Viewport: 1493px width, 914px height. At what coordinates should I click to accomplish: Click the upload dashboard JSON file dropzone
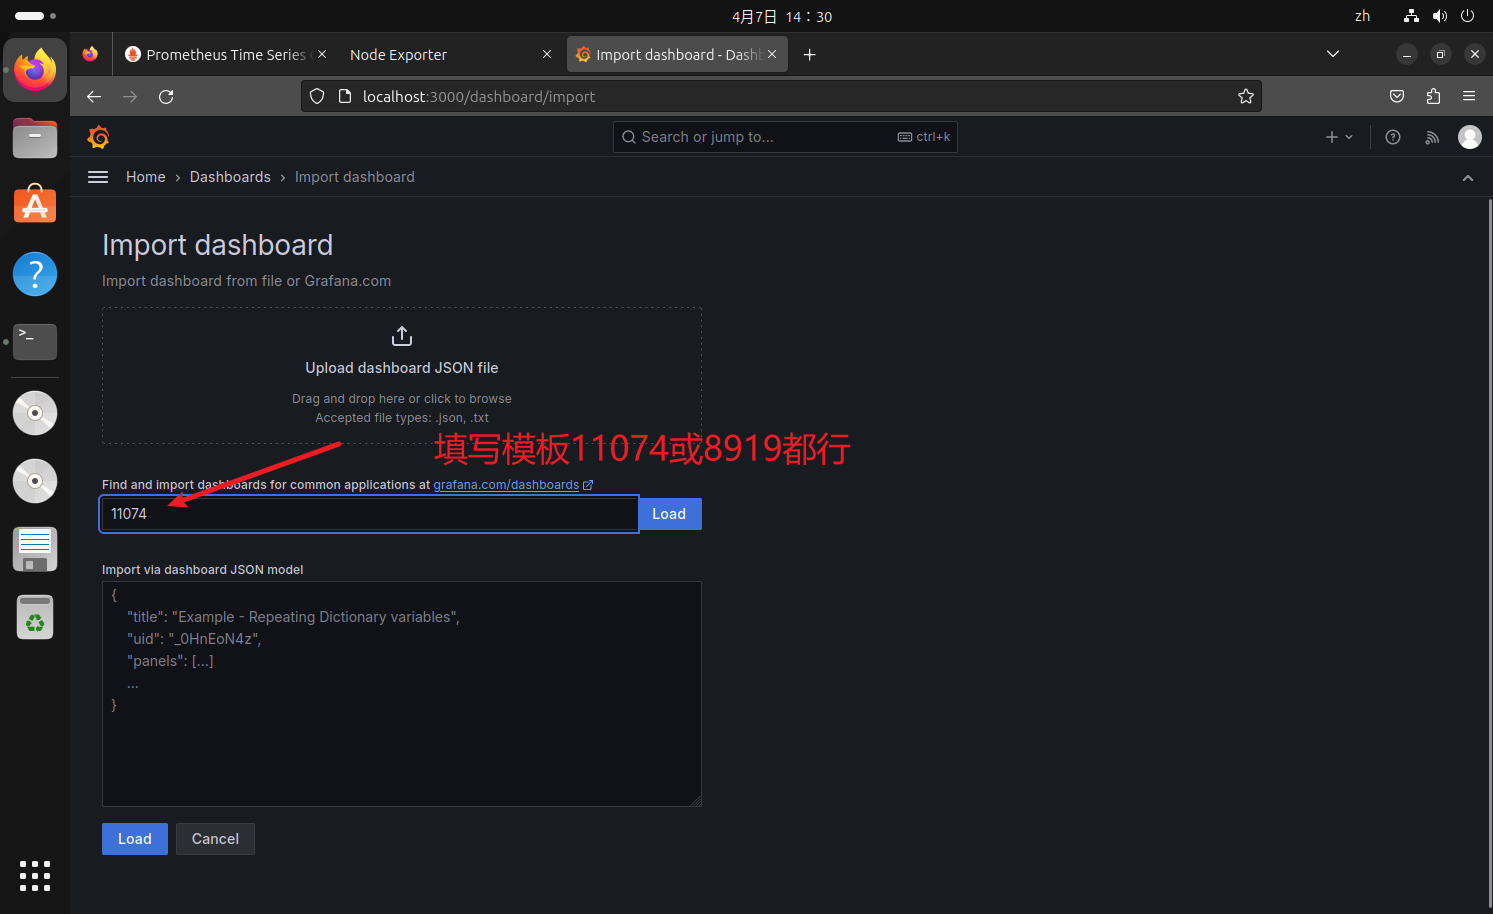tap(402, 375)
